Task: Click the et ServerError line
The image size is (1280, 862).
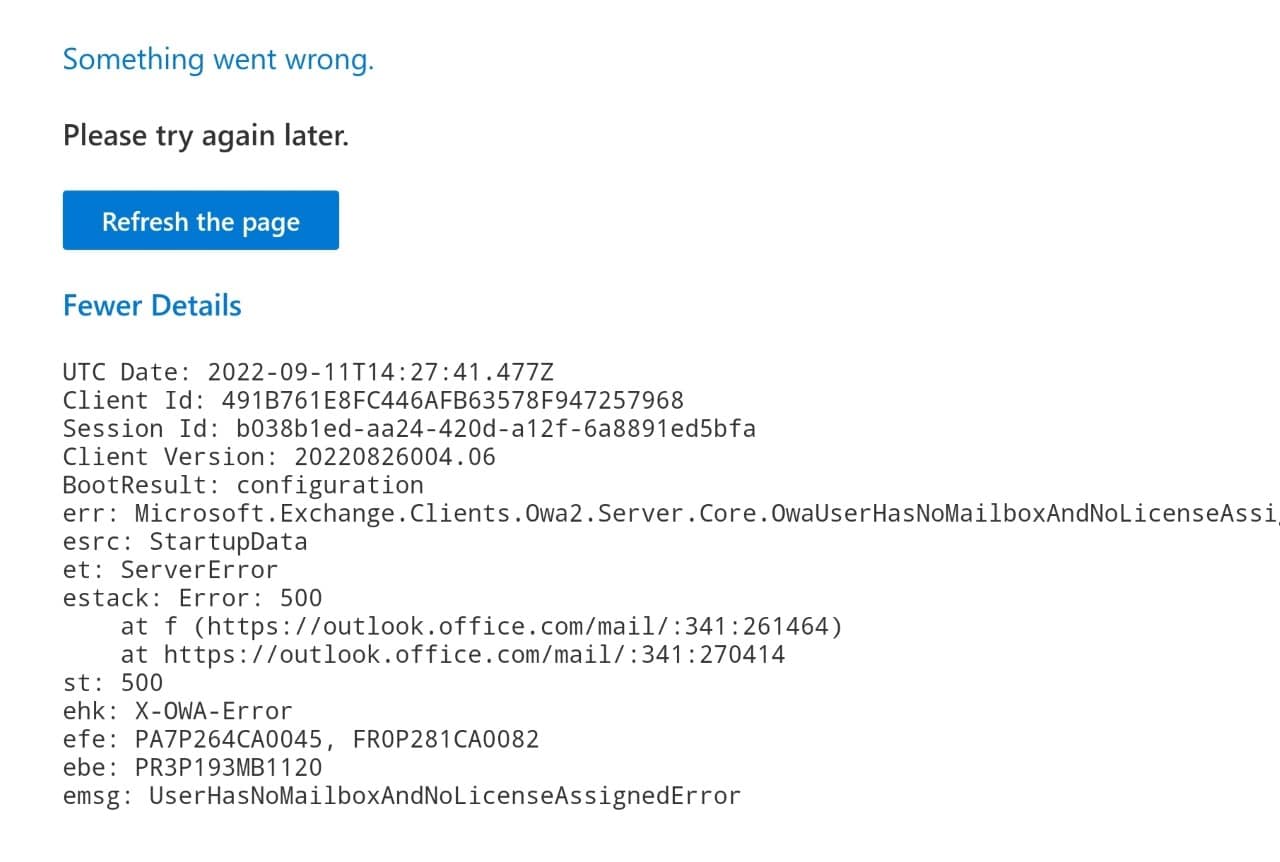Action: point(171,570)
